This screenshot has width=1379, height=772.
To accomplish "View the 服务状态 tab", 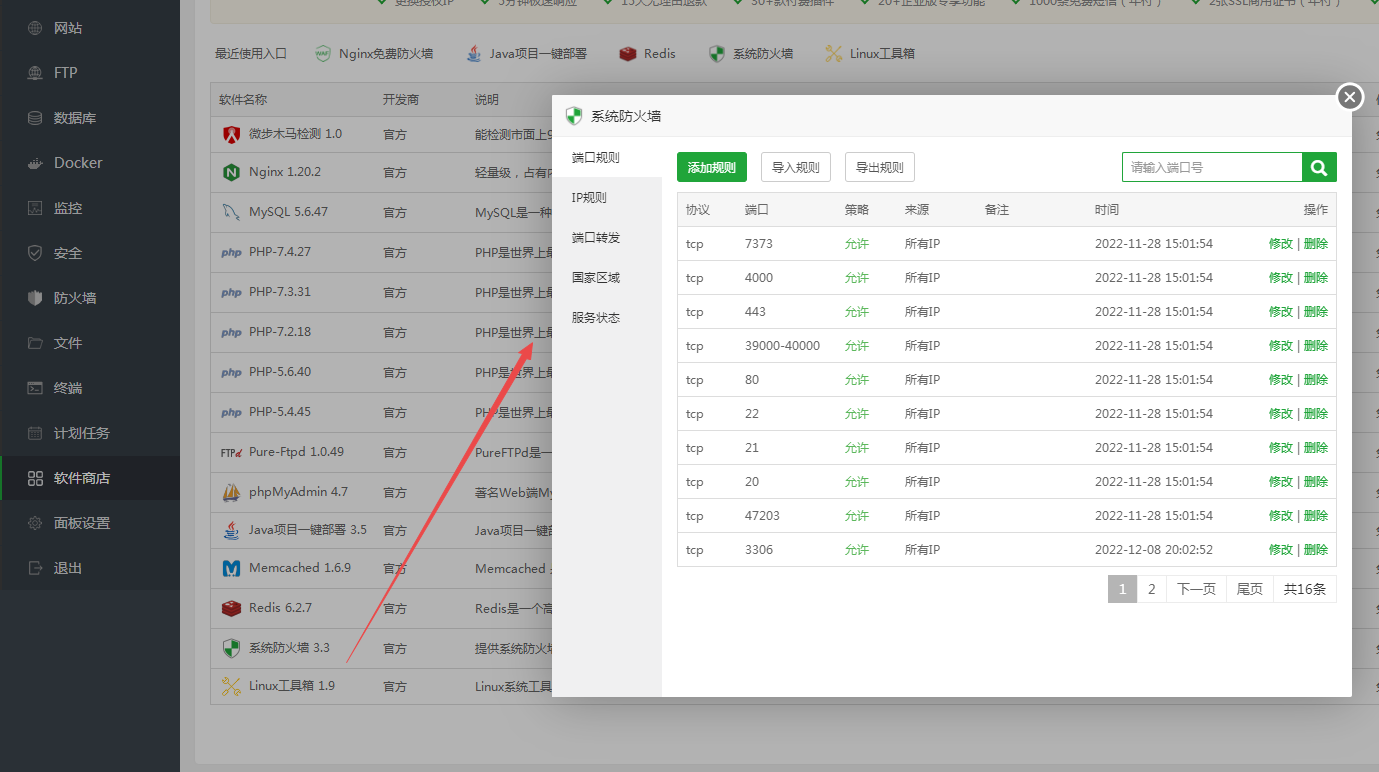I will point(607,318).
